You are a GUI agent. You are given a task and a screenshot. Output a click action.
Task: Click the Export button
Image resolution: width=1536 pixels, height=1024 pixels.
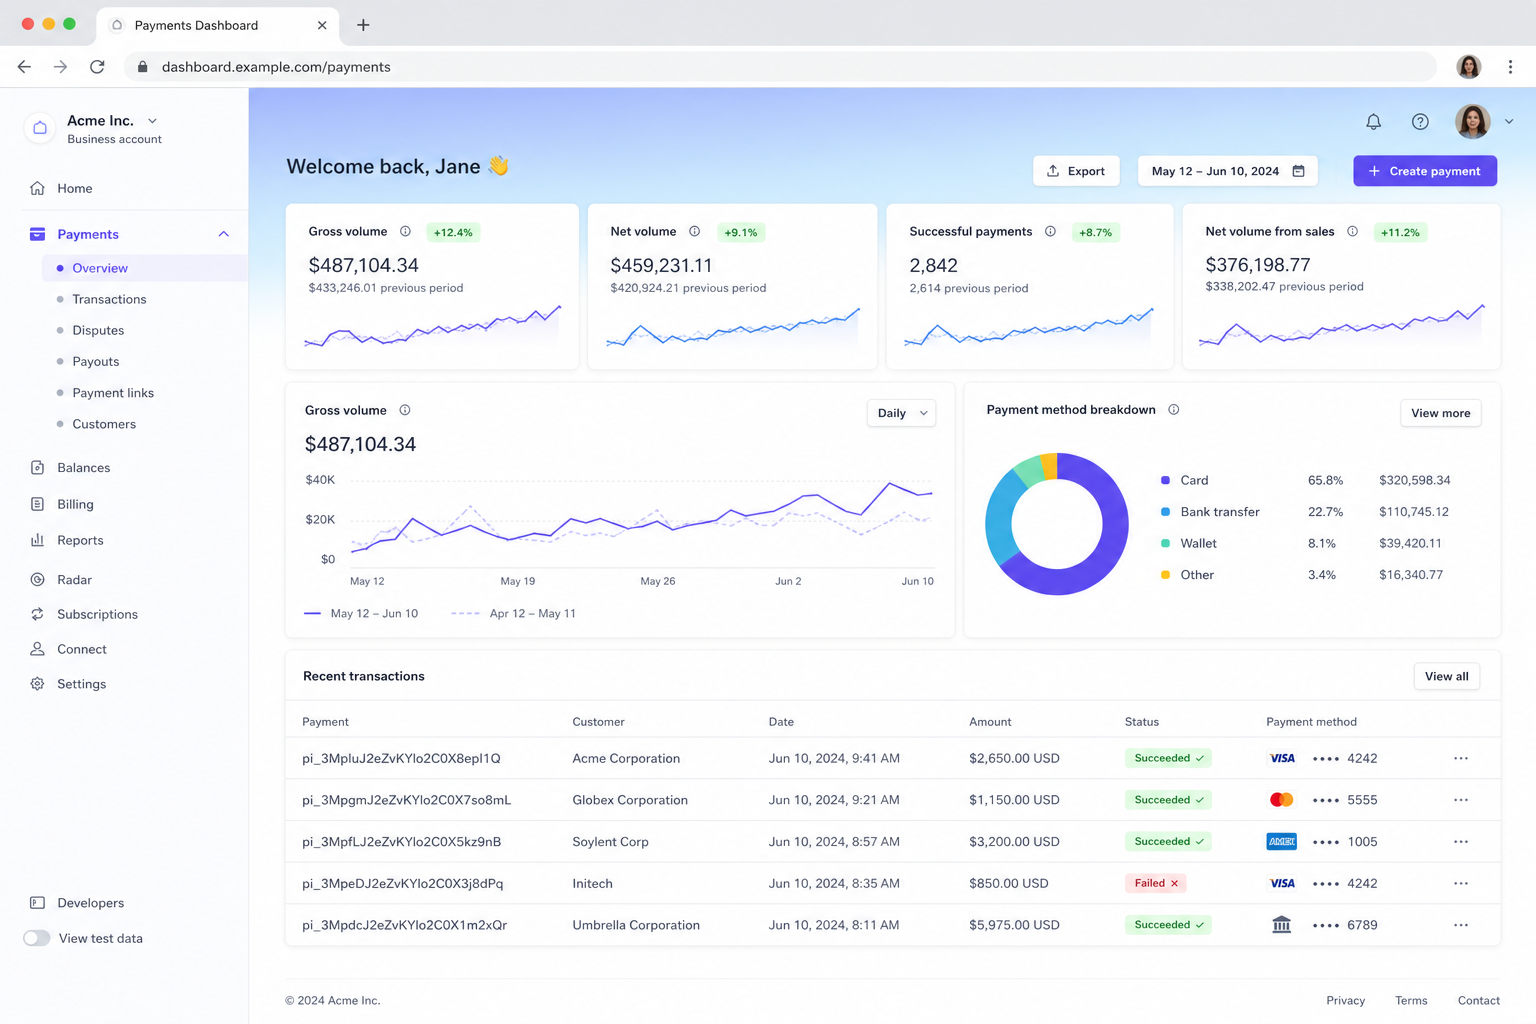(x=1076, y=171)
